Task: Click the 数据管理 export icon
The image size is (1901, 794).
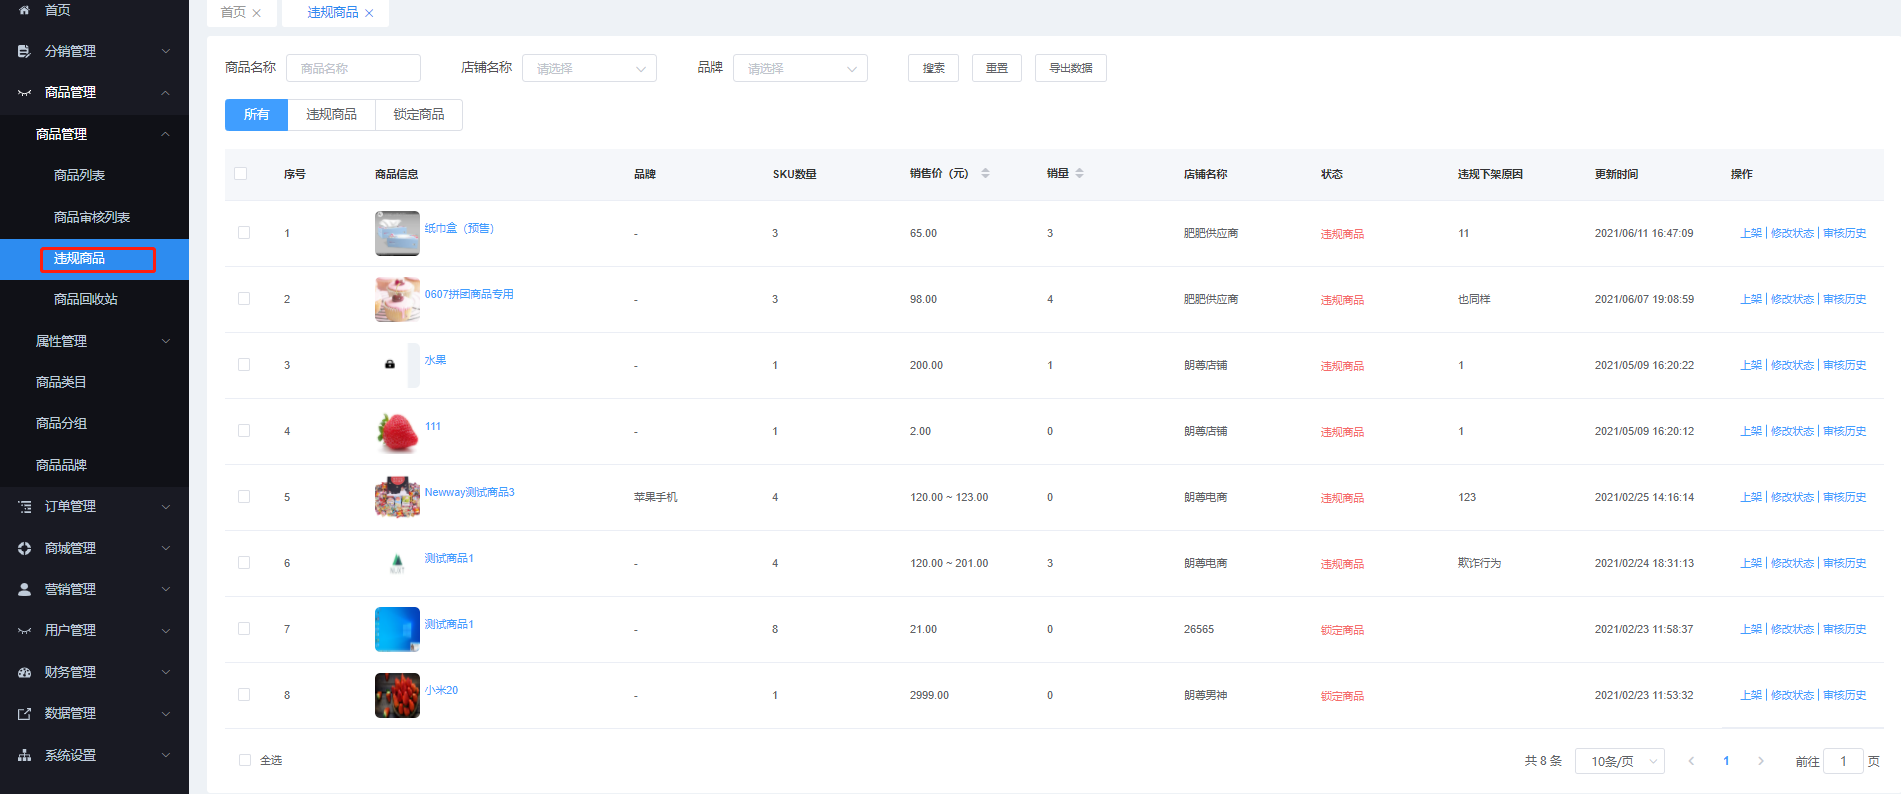Action: pyautogui.click(x=24, y=714)
